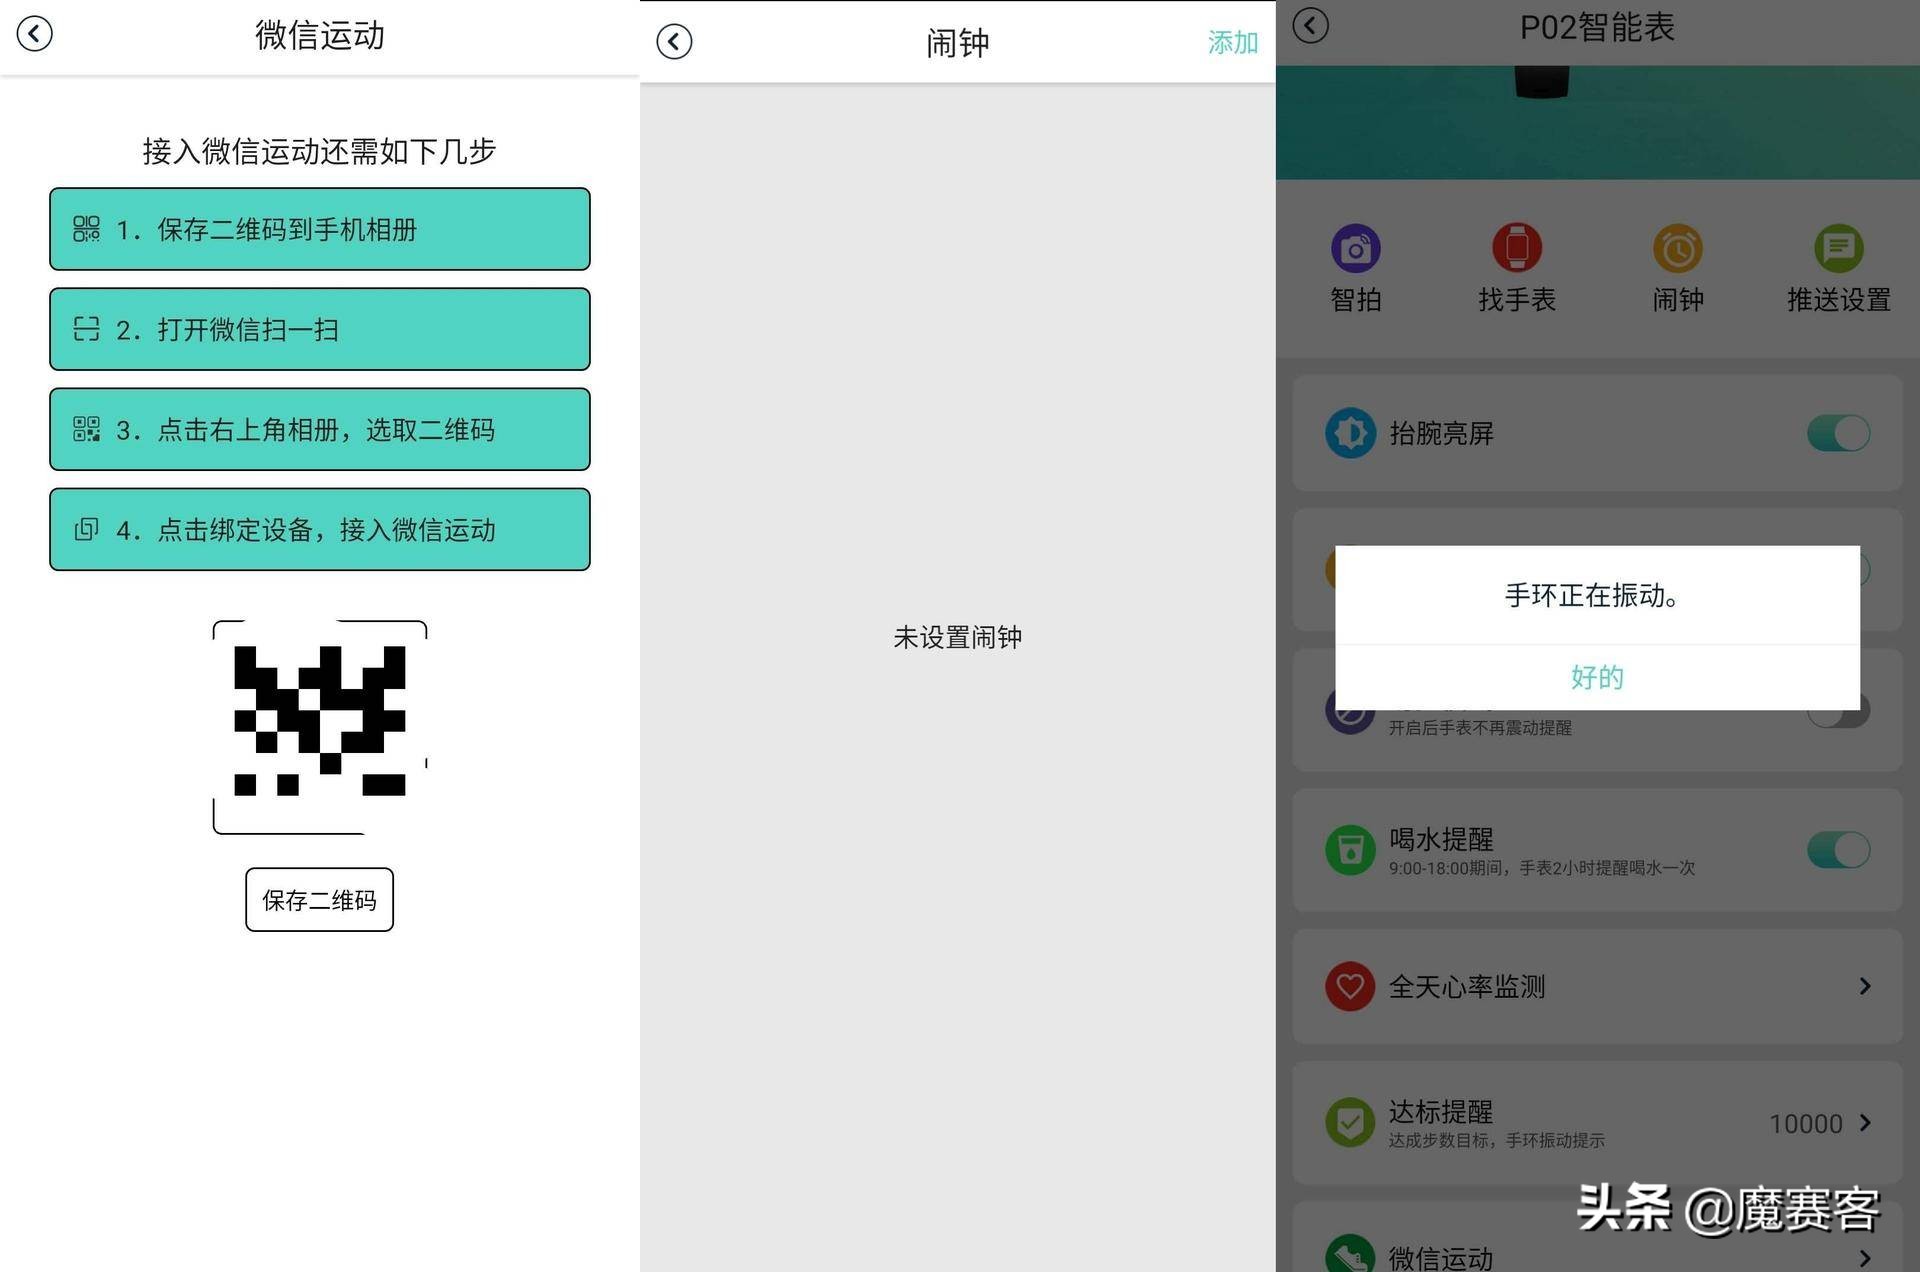Viewport: 1920px width, 1272px height.
Task: Disable the 喝水提醒 switch
Action: pos(1839,849)
